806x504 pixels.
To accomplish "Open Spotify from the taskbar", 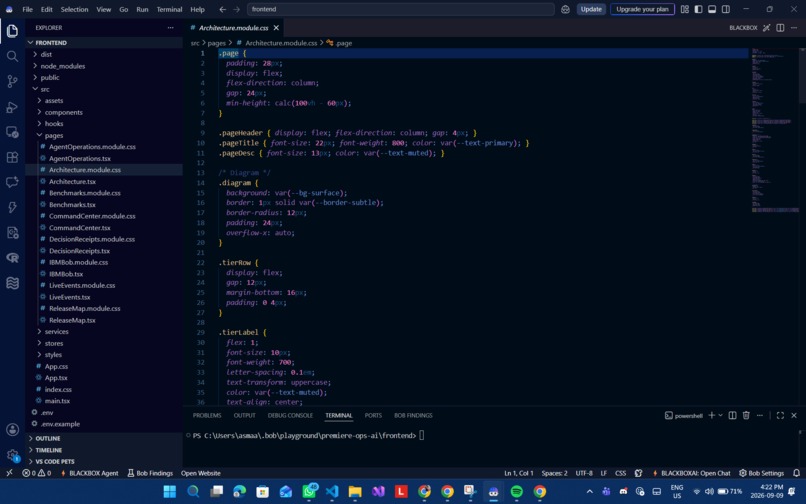I will point(517,492).
